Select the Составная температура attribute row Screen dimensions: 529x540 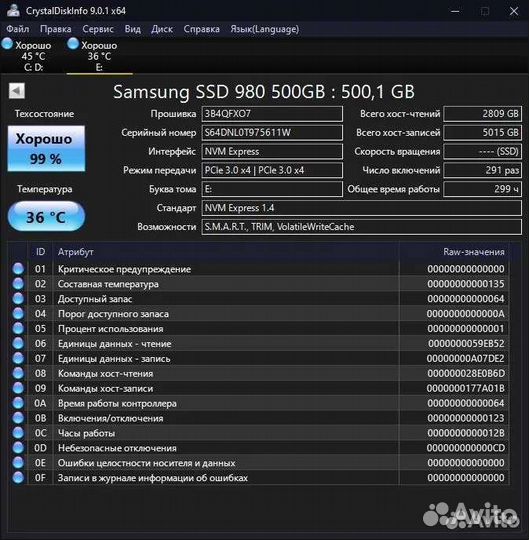pos(259,284)
